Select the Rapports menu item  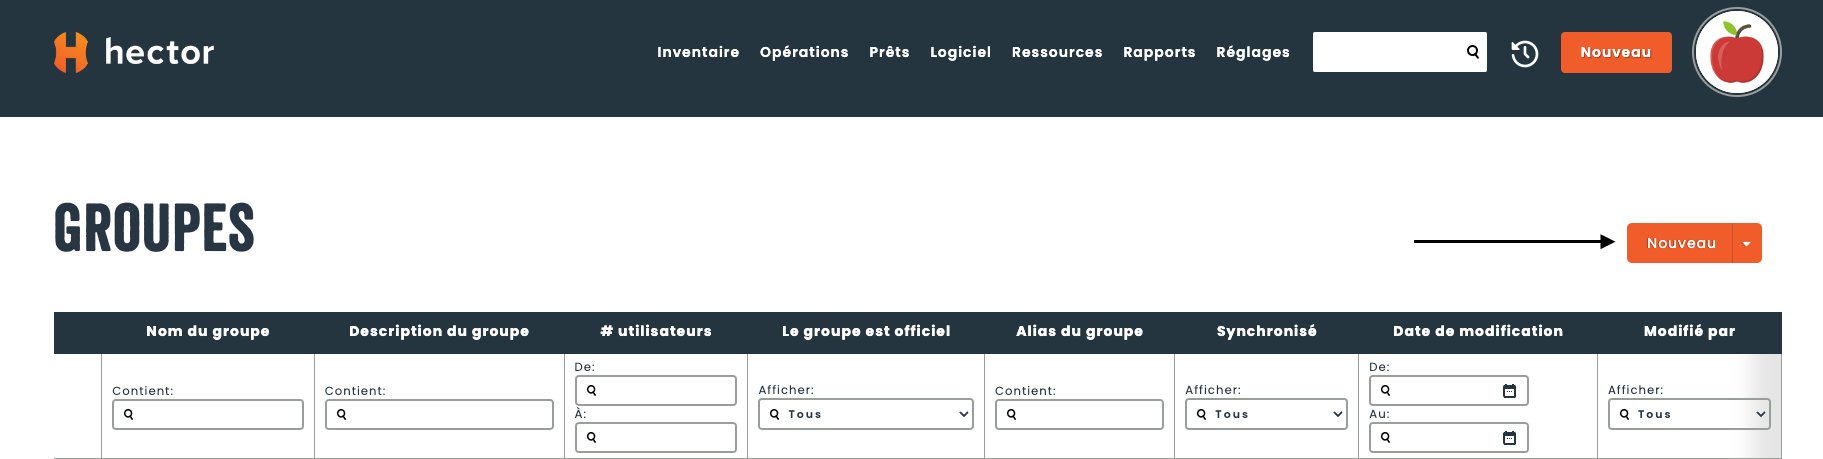click(1159, 52)
